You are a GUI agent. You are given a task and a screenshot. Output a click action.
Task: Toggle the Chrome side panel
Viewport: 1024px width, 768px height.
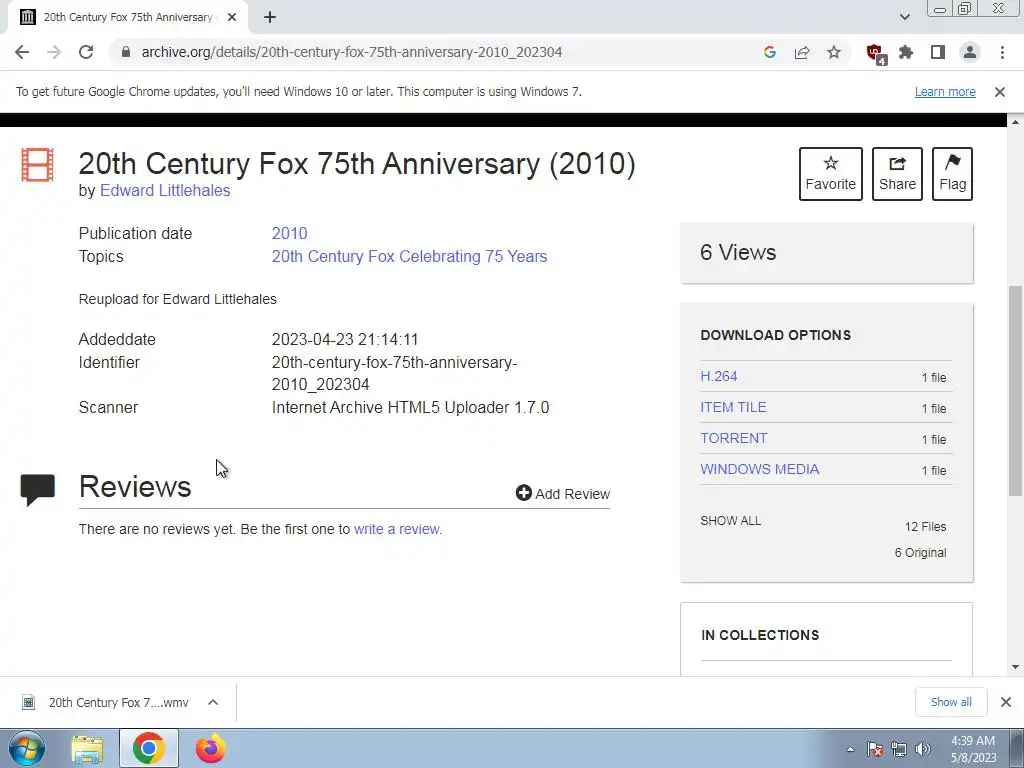[x=938, y=52]
